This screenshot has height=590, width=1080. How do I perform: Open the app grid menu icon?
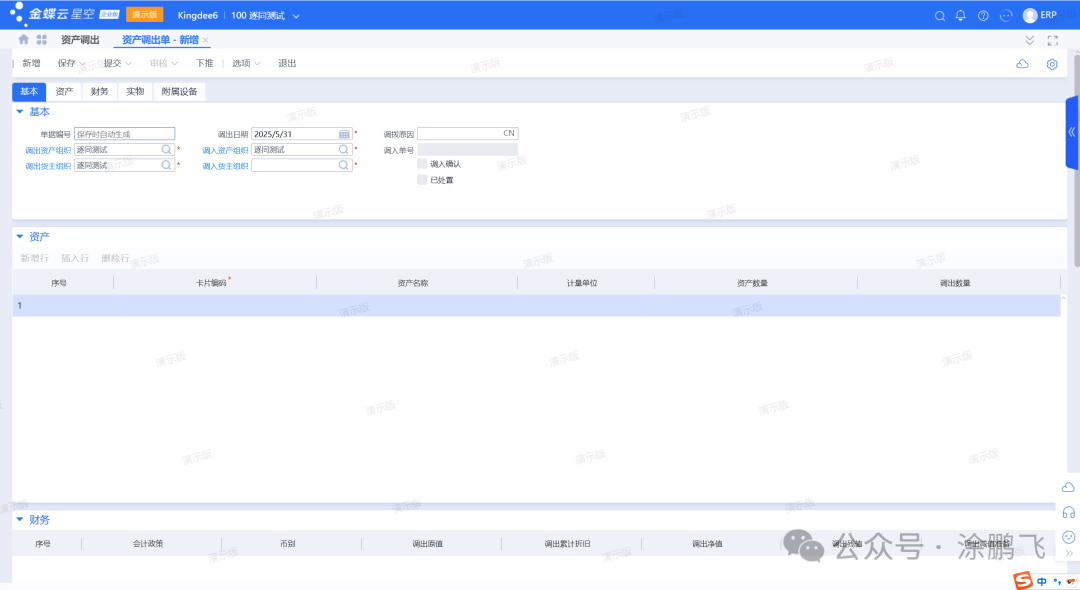tap(42, 40)
